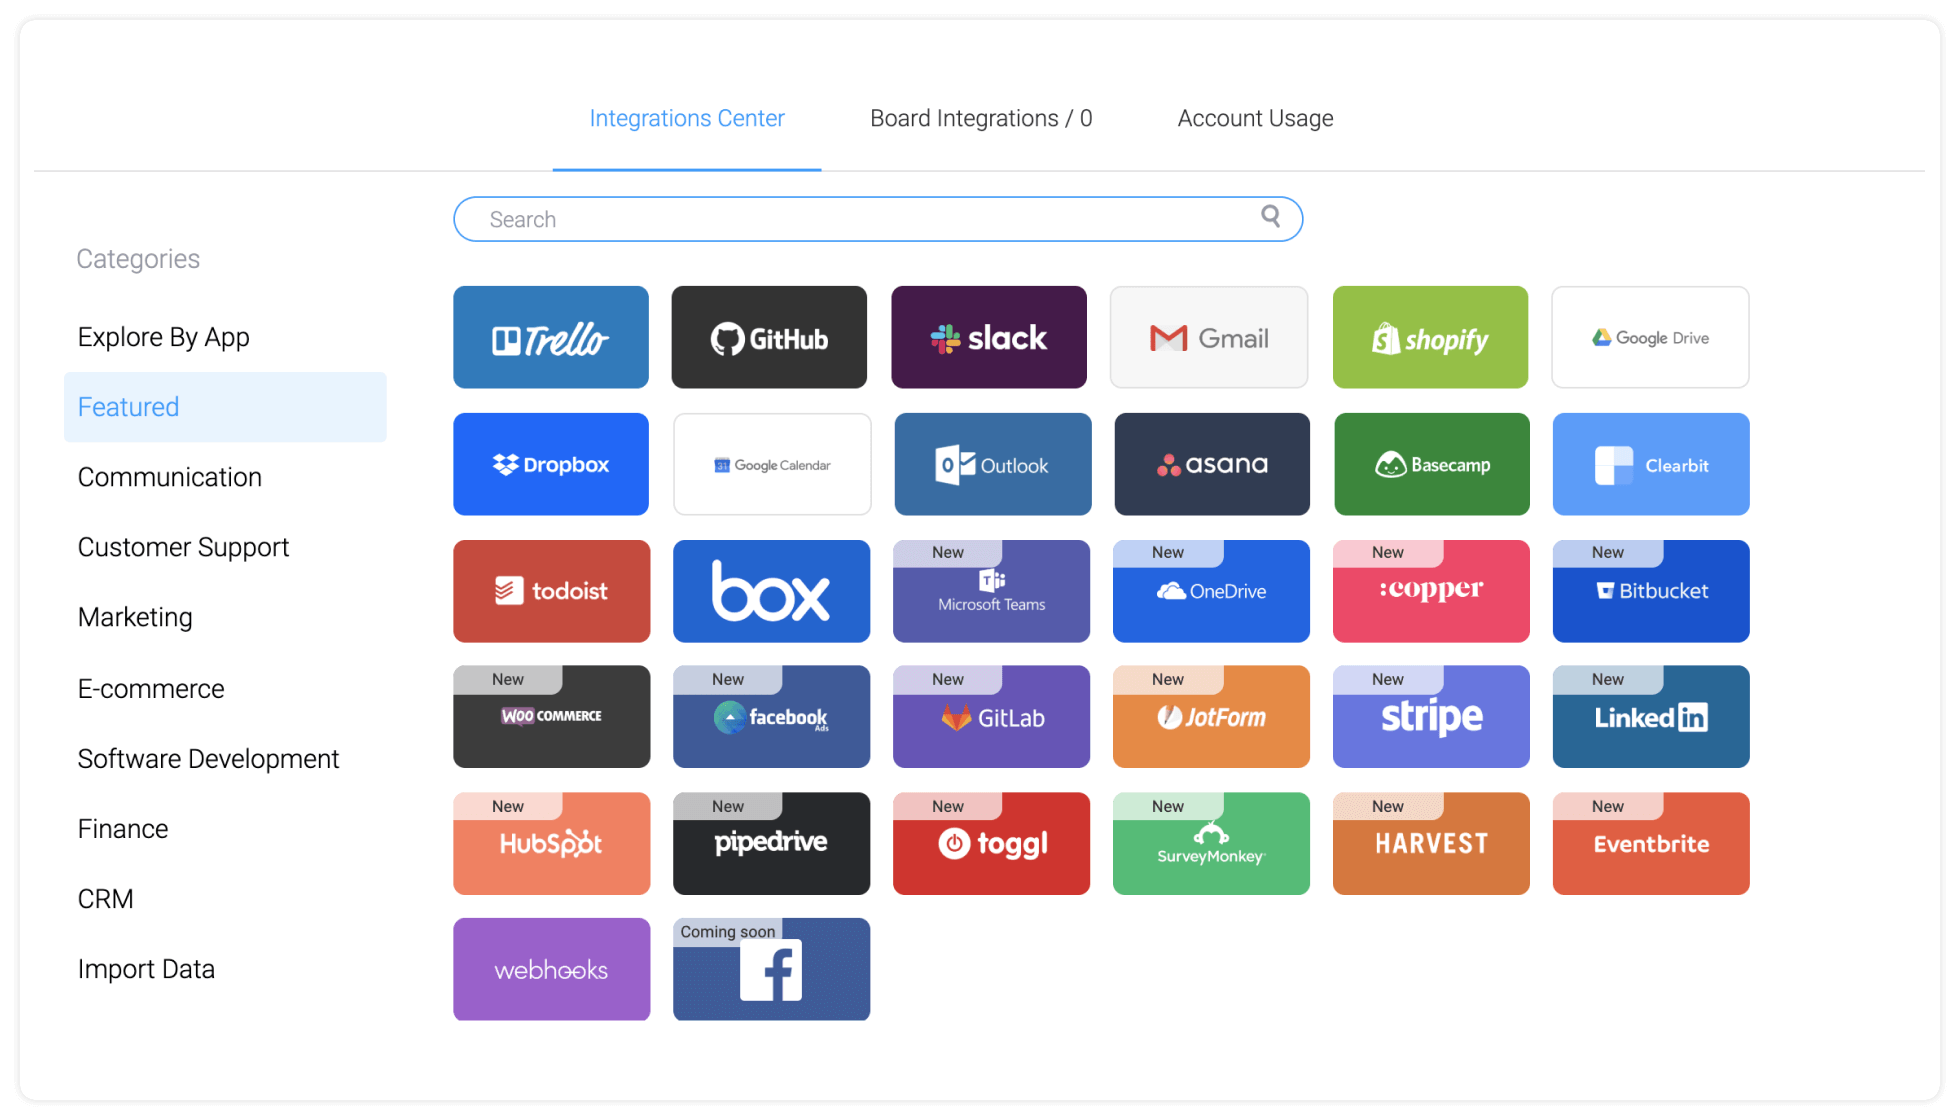This screenshot has height=1120, width=1960.
Task: Click the Search input field
Action: click(x=880, y=218)
